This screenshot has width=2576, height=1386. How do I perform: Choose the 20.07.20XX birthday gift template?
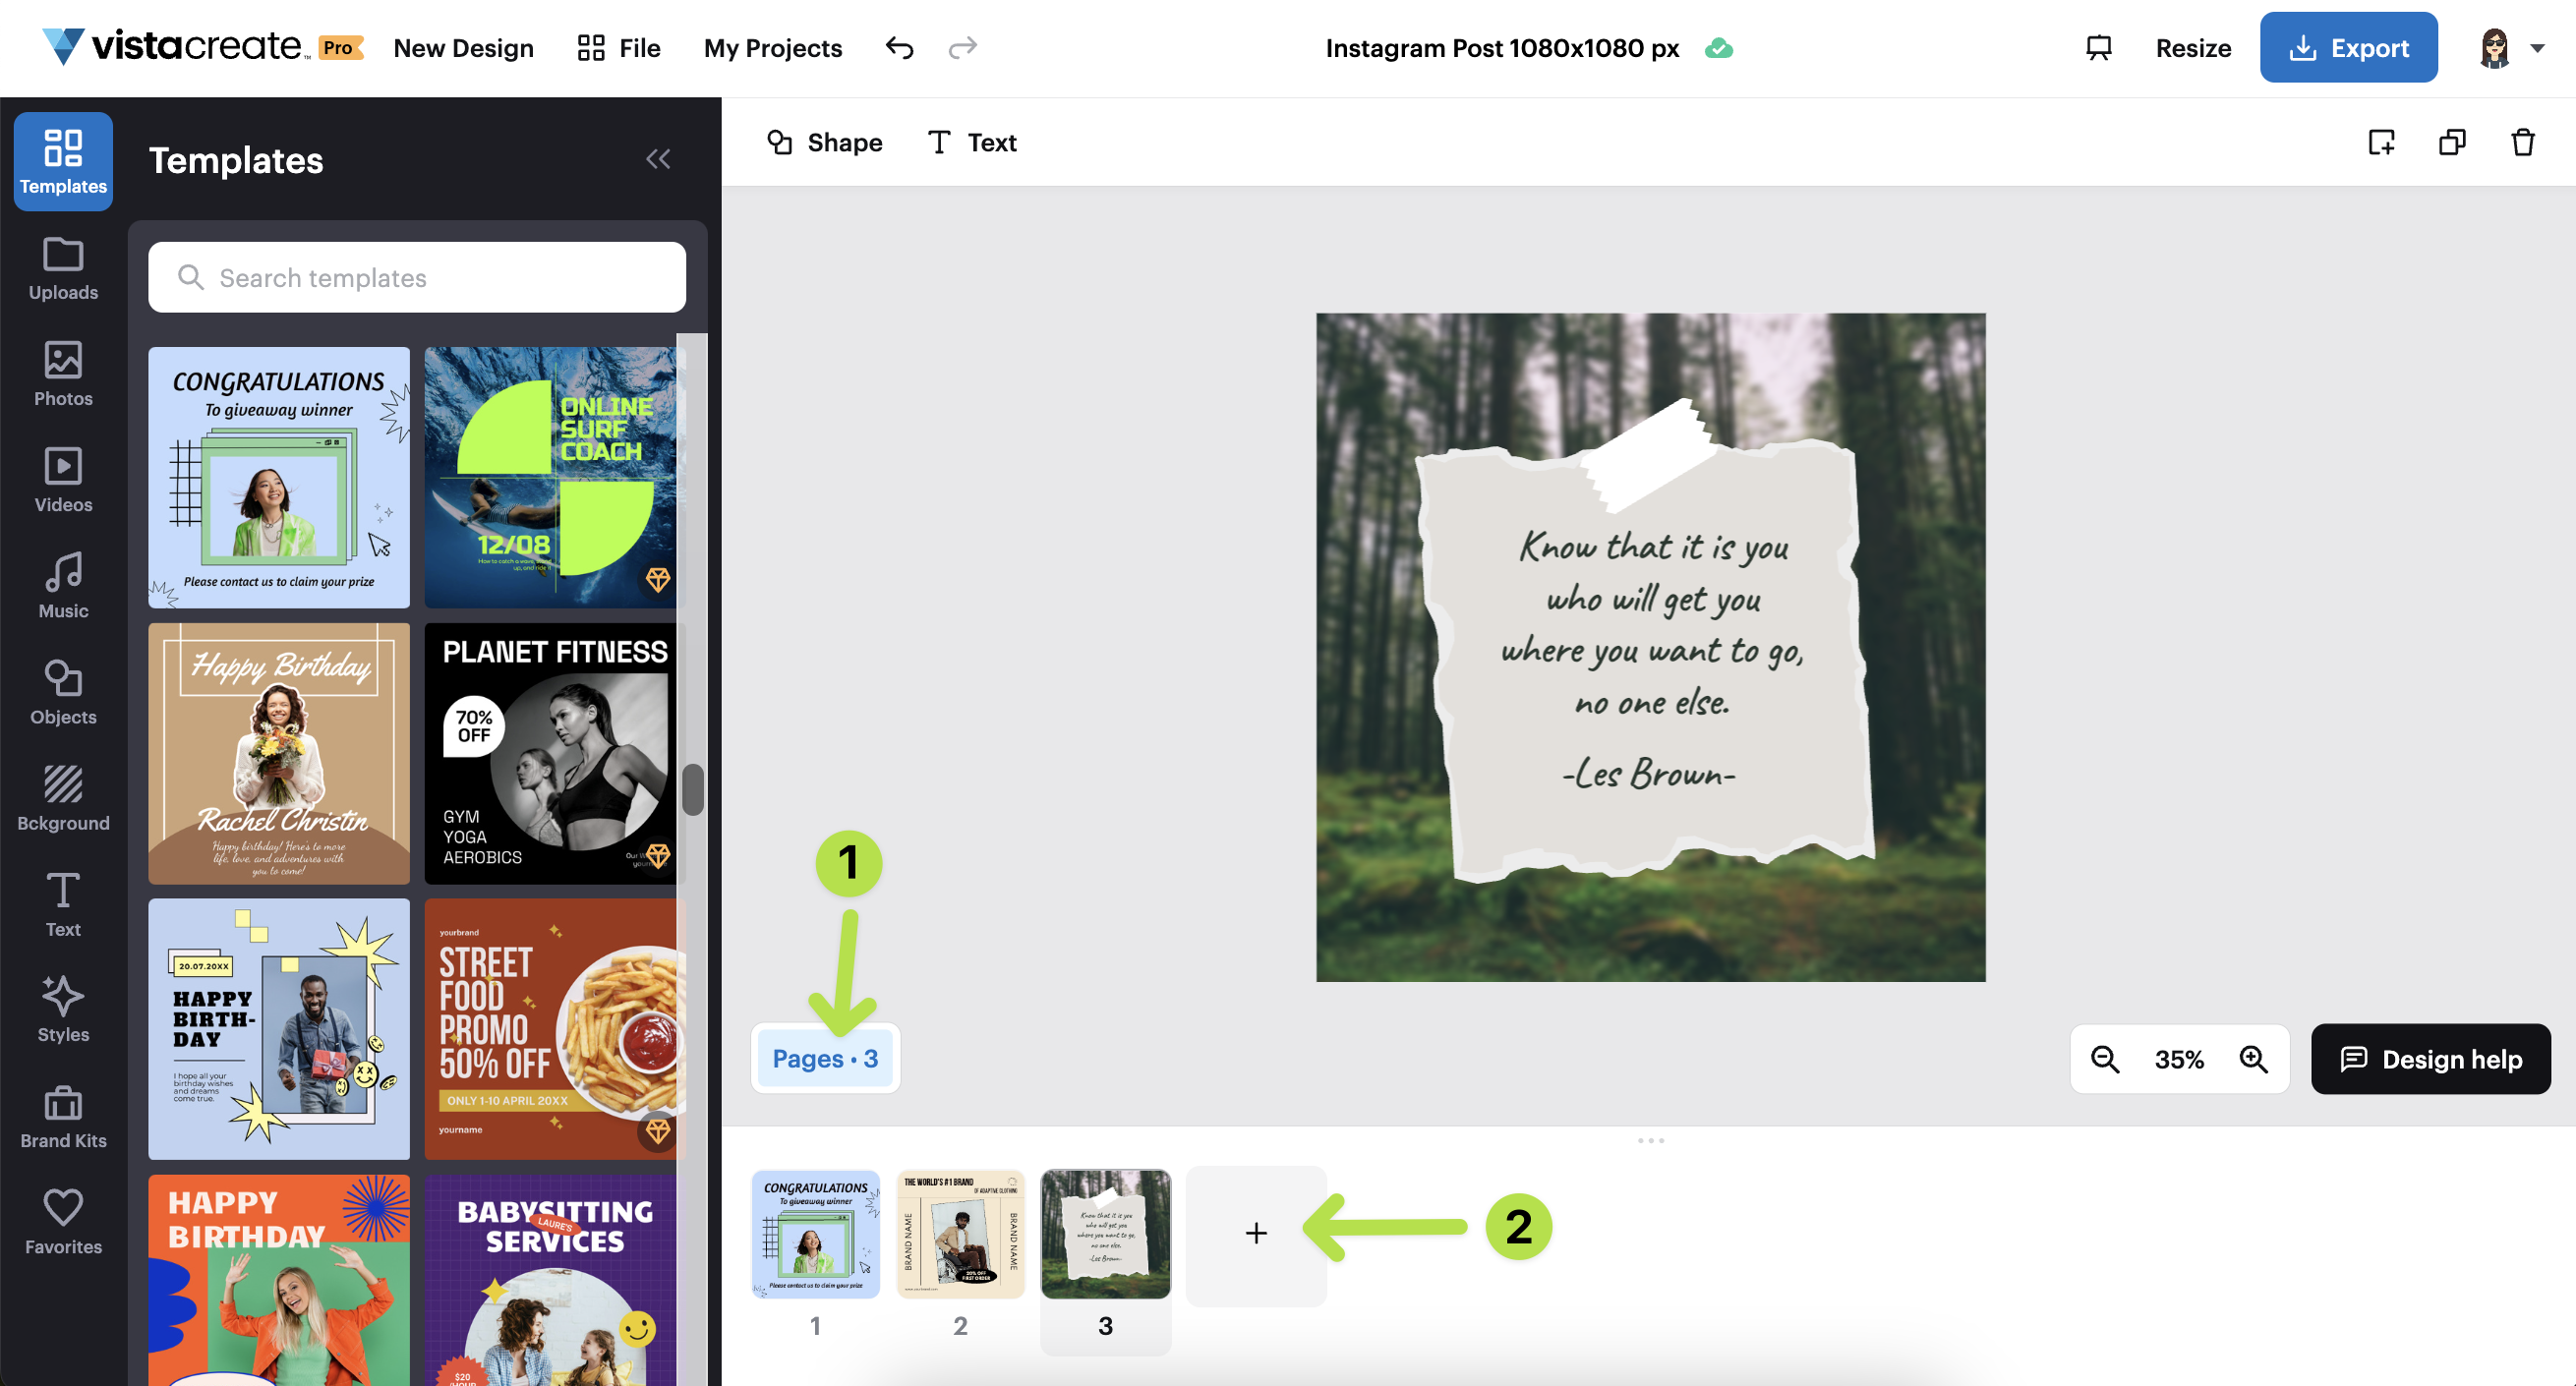tap(279, 1029)
